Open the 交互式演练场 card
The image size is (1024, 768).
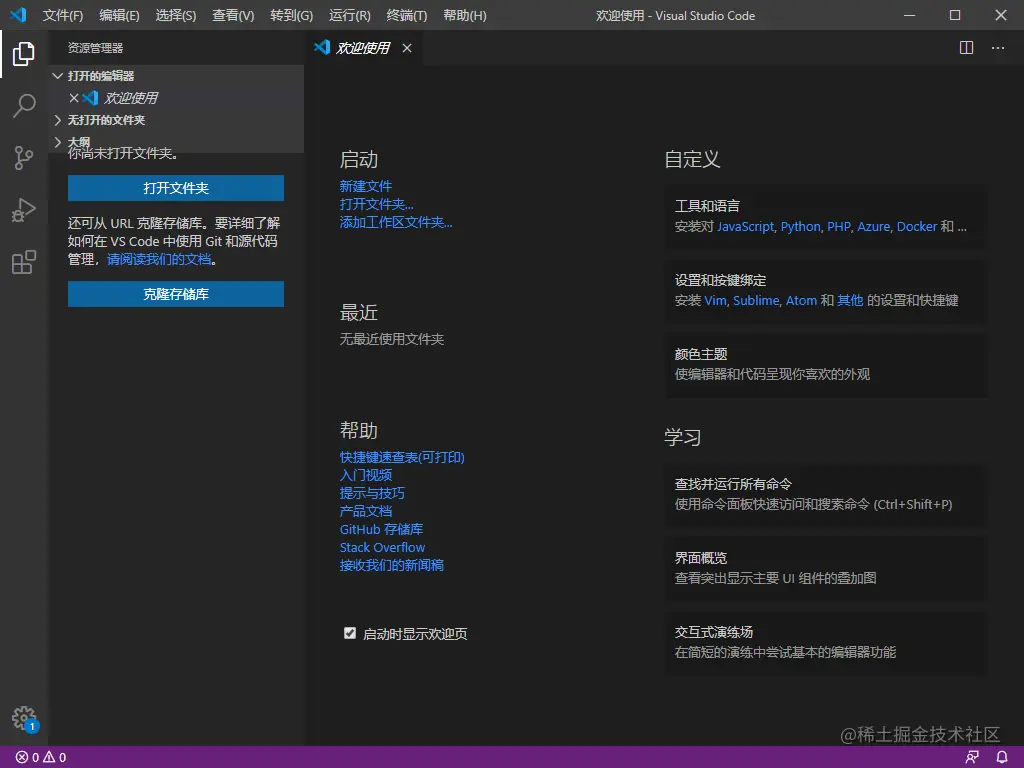click(825, 642)
